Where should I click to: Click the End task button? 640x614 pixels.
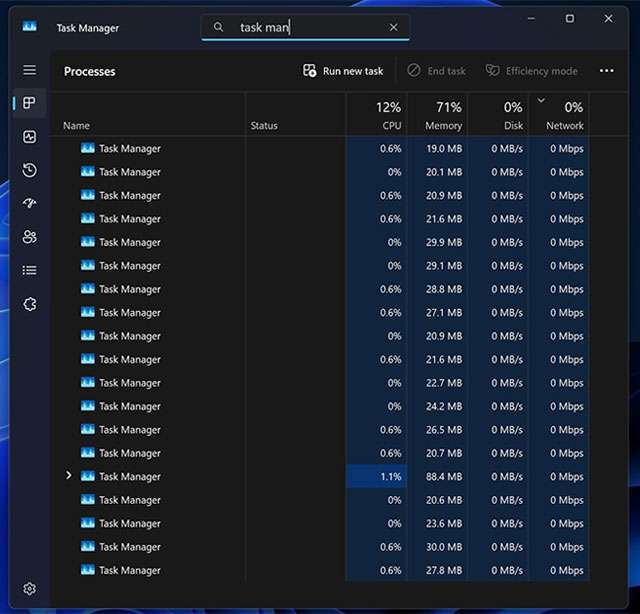click(436, 71)
